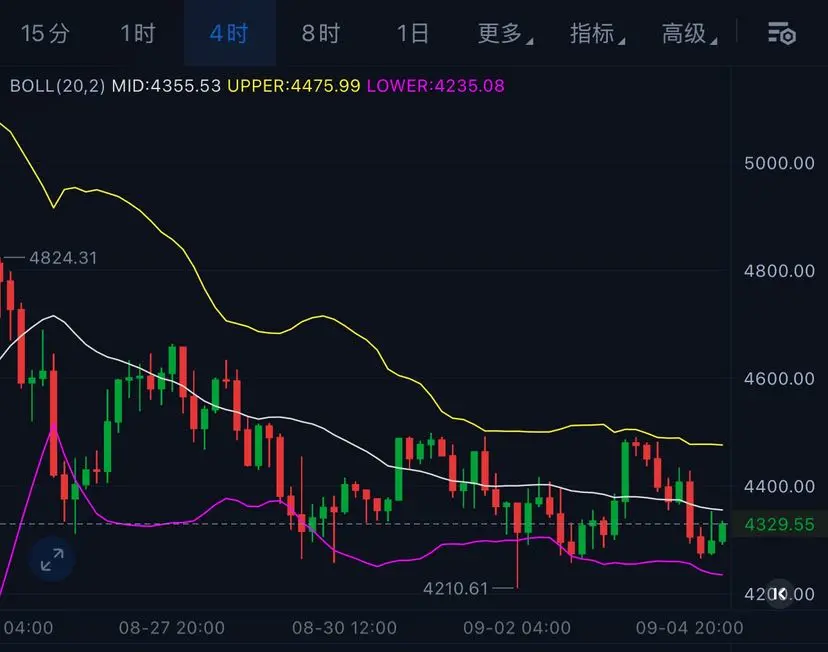Click the MID:4355.53 value

[x=166, y=86]
